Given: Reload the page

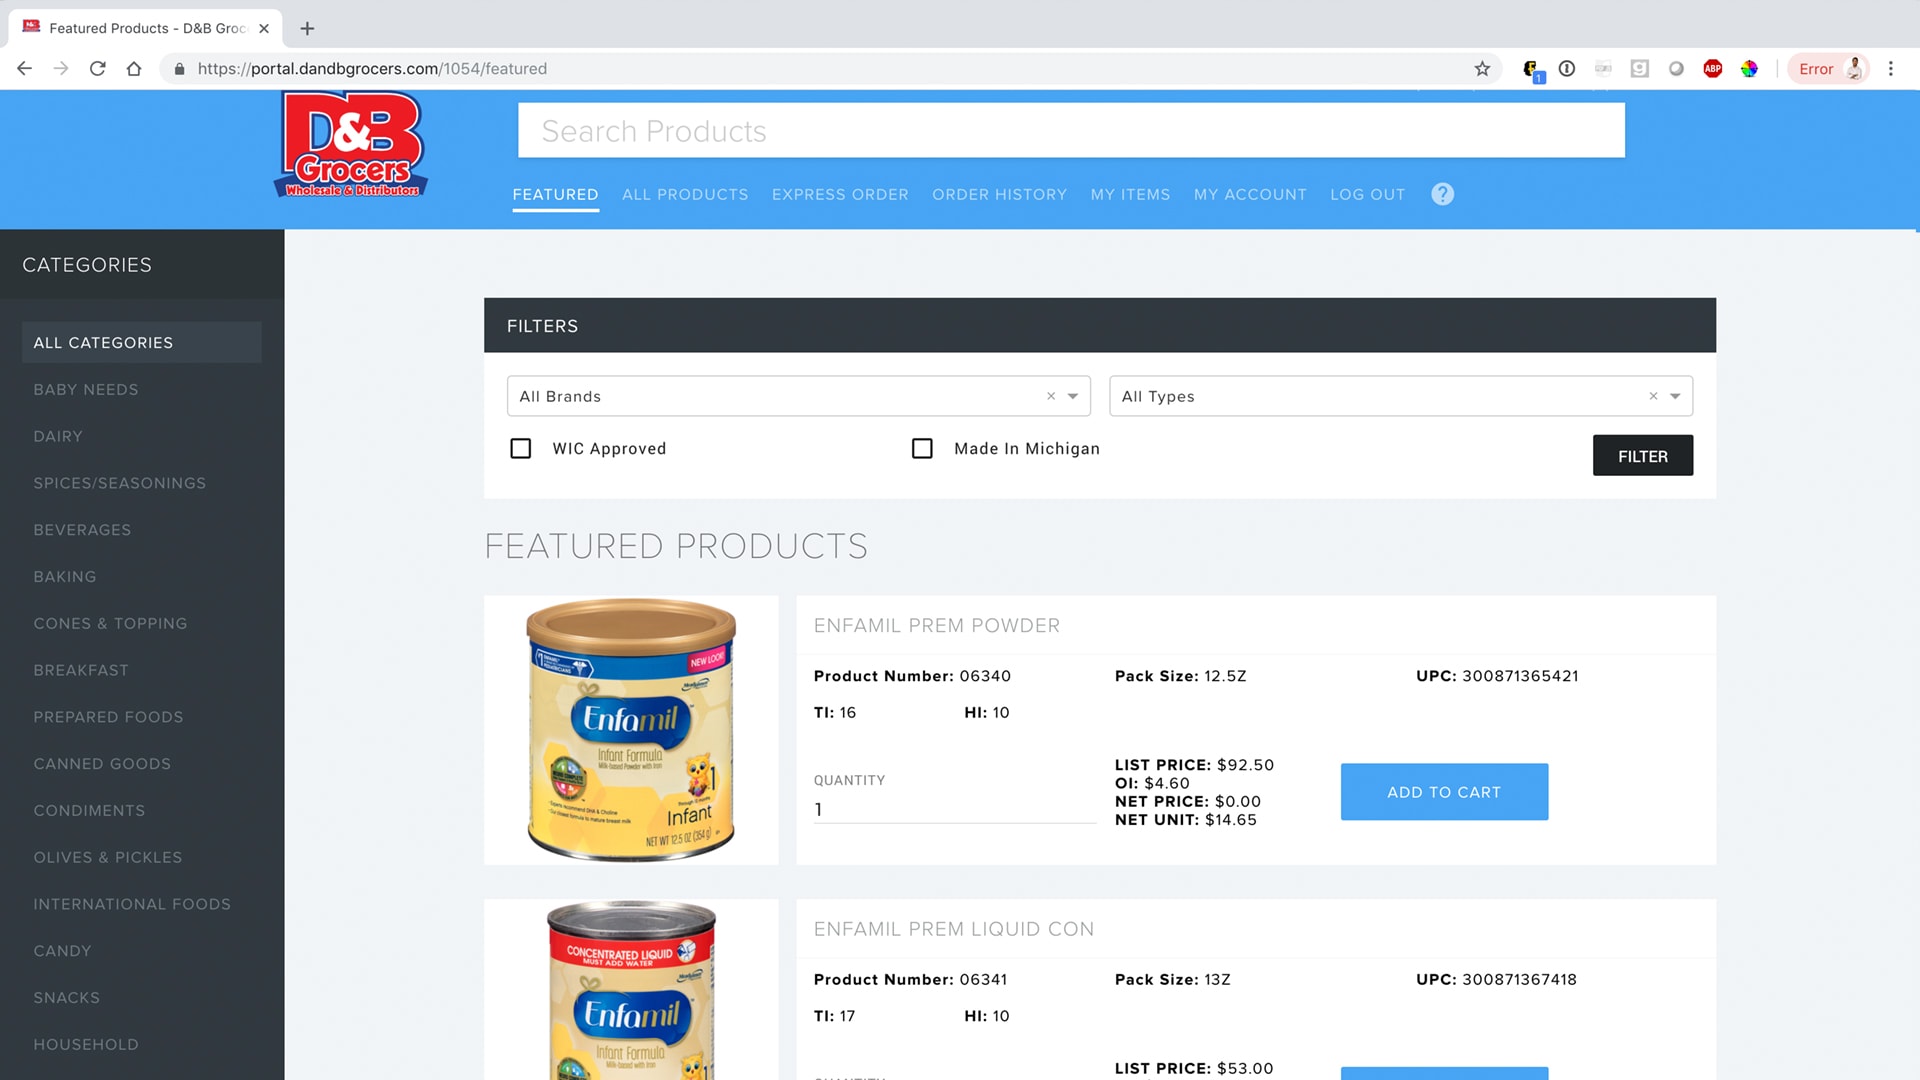Looking at the screenshot, I should click(97, 69).
